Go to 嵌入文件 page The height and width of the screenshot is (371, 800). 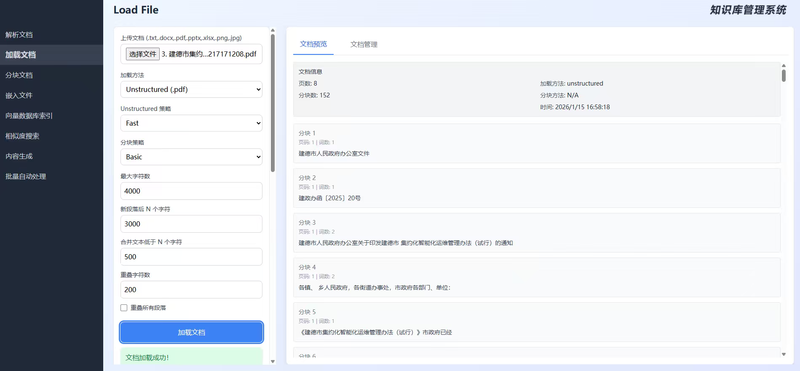(x=19, y=95)
